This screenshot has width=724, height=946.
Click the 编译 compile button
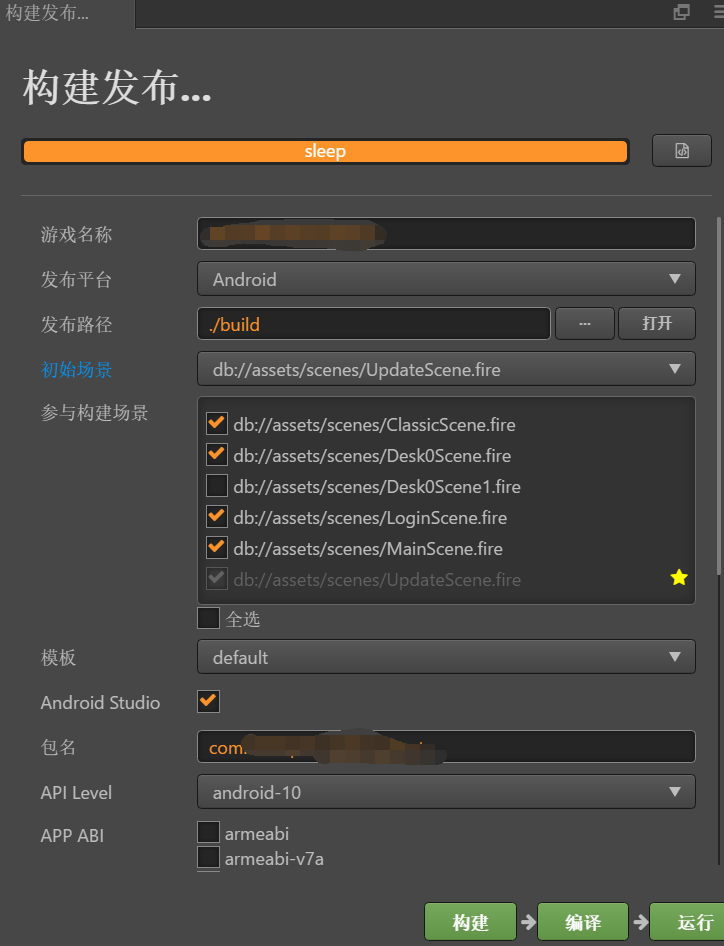(583, 922)
